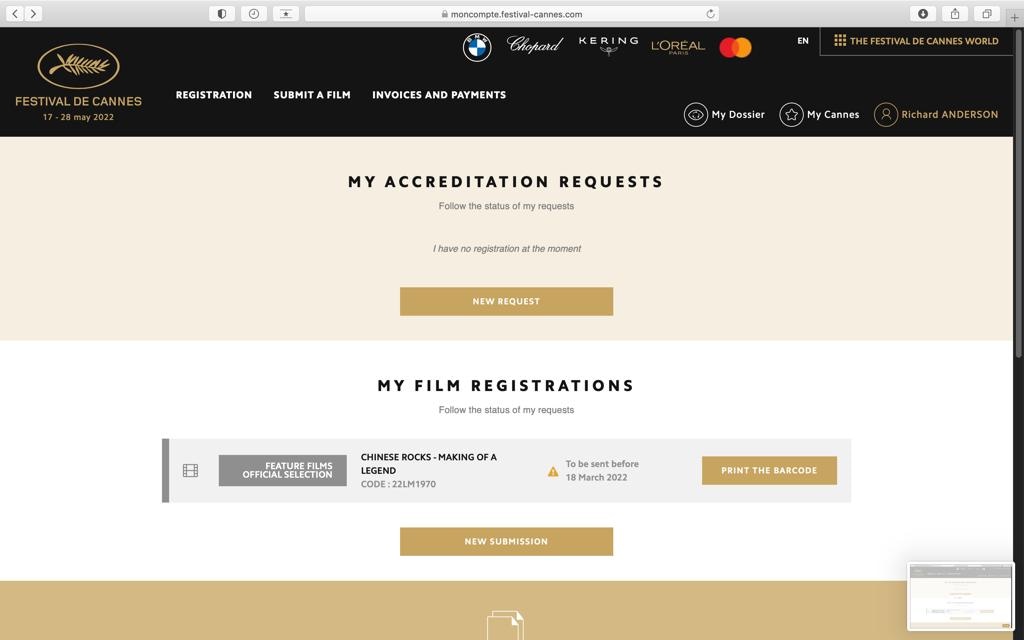Open My Dossier link
Screen dimensions: 1024x640
coord(738,114)
